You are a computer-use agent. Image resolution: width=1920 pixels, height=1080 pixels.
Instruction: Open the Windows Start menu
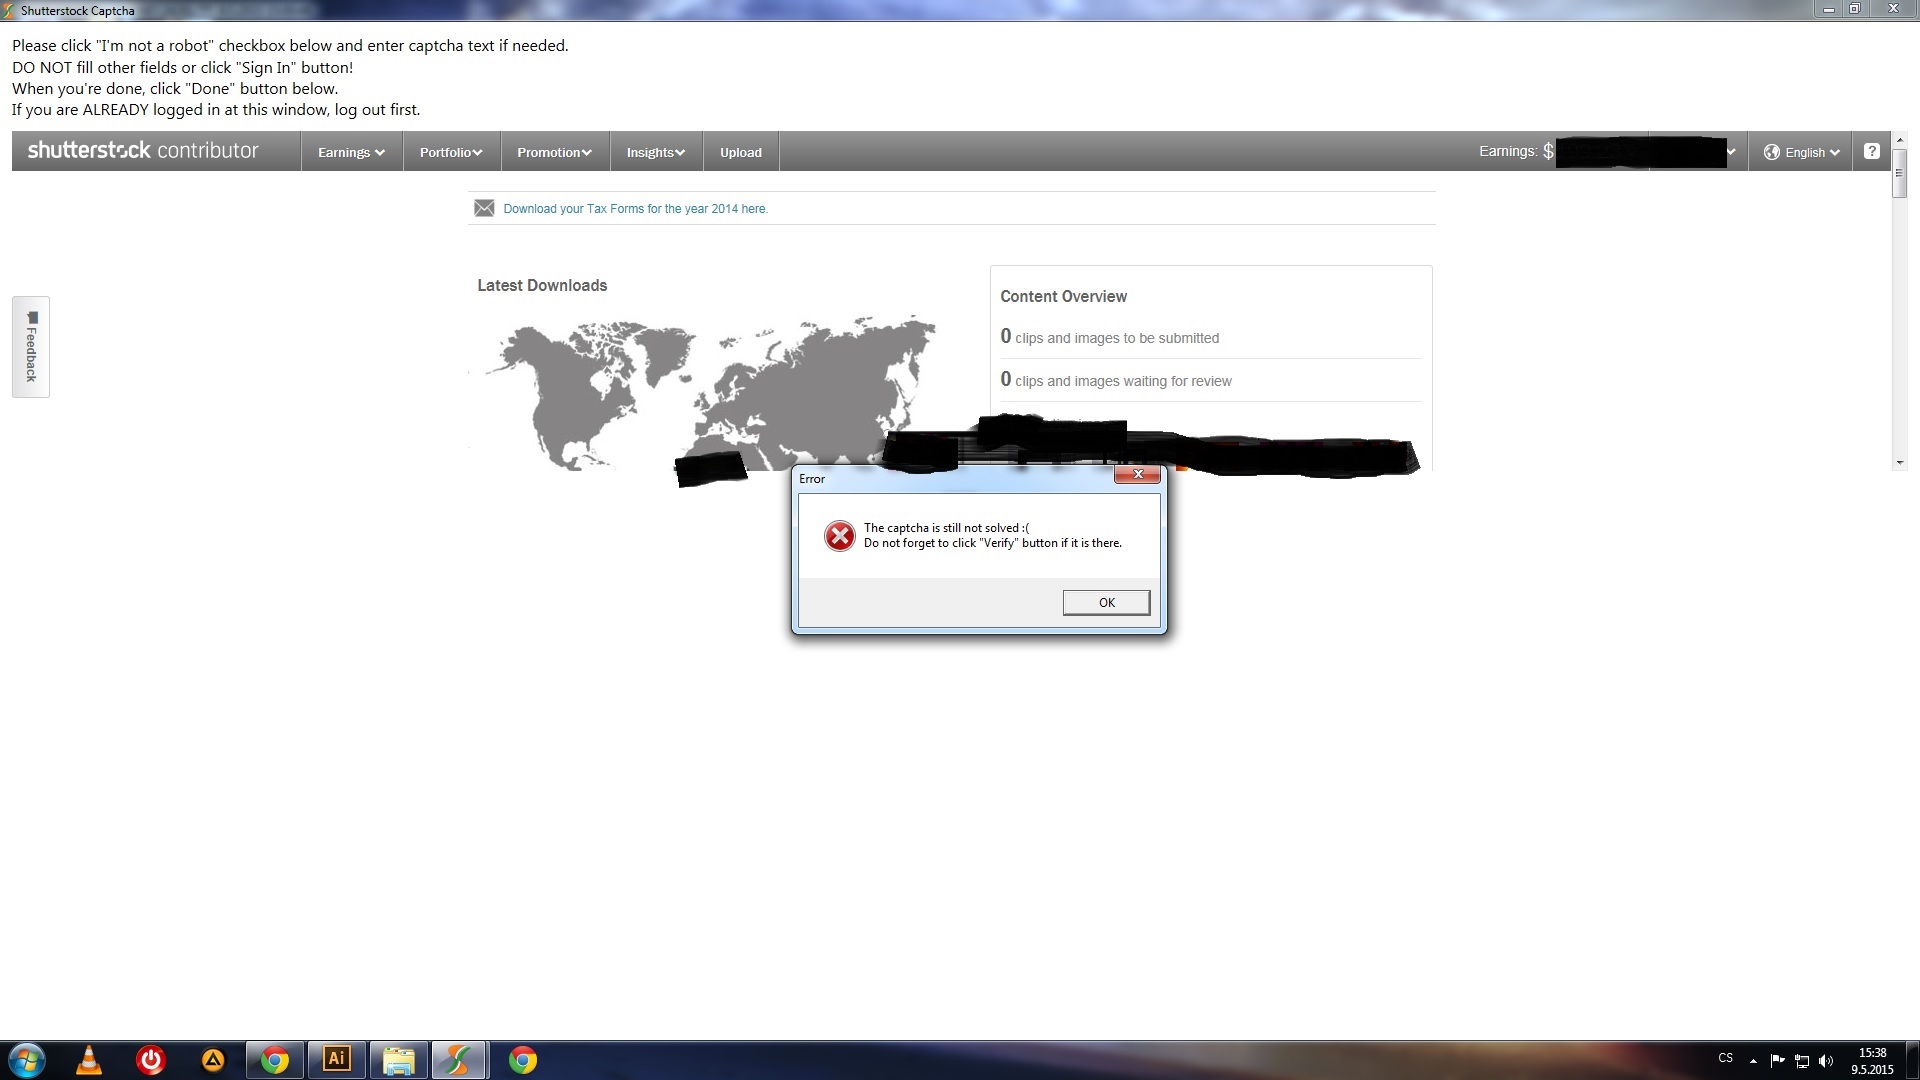pyautogui.click(x=26, y=1060)
